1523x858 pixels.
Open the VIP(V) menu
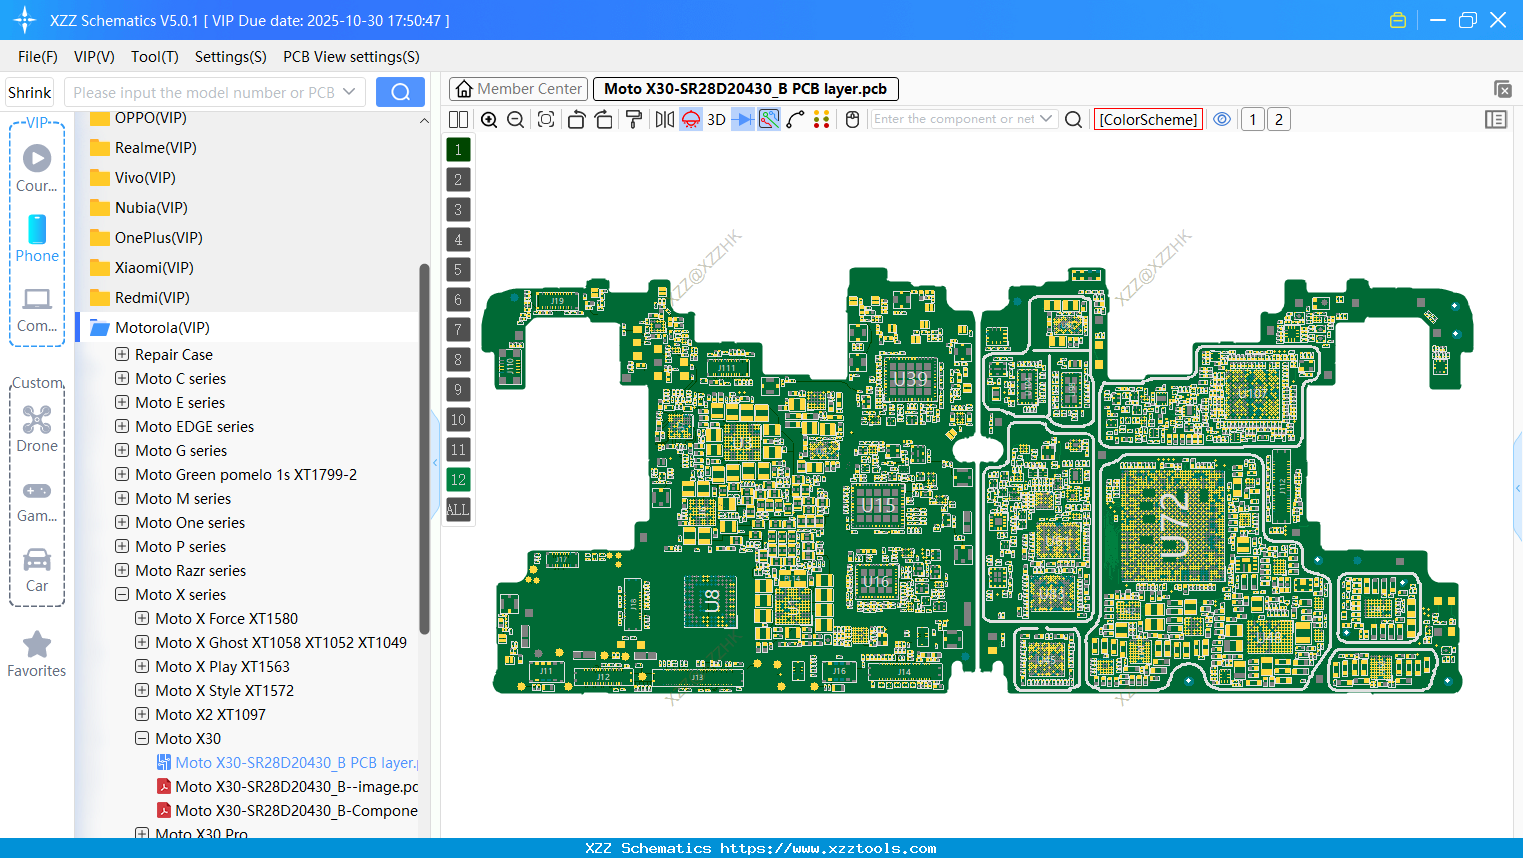tap(94, 57)
